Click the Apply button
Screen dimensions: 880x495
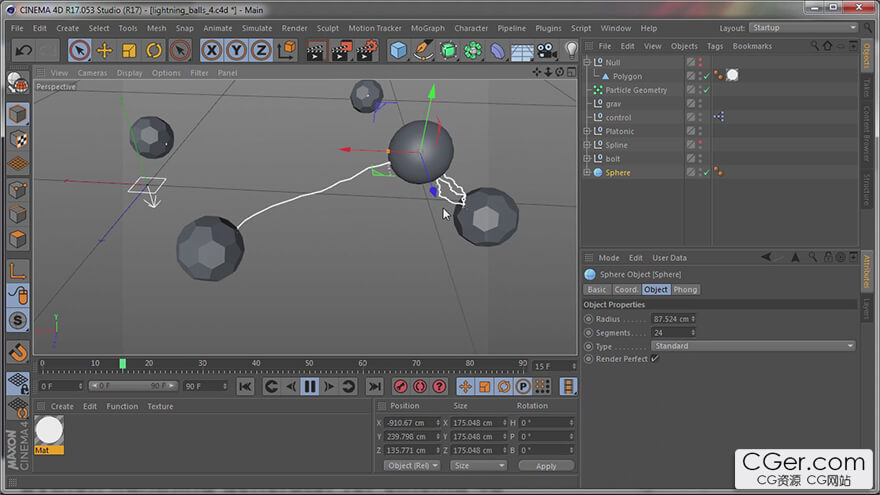click(546, 466)
